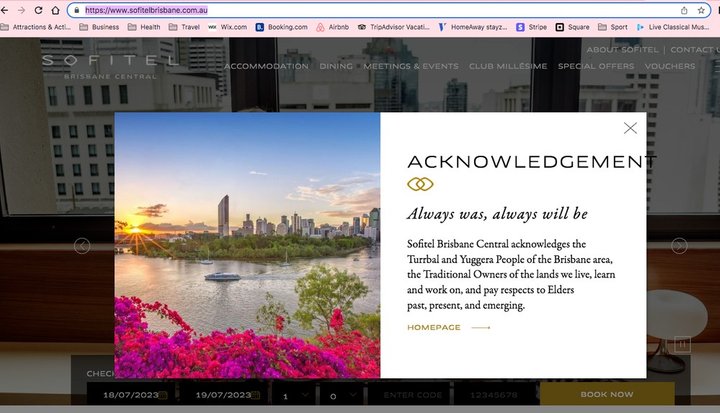Viewport: 720px width, 413px height.
Task: Close the Acknowledgement popup with X
Action: coord(630,128)
